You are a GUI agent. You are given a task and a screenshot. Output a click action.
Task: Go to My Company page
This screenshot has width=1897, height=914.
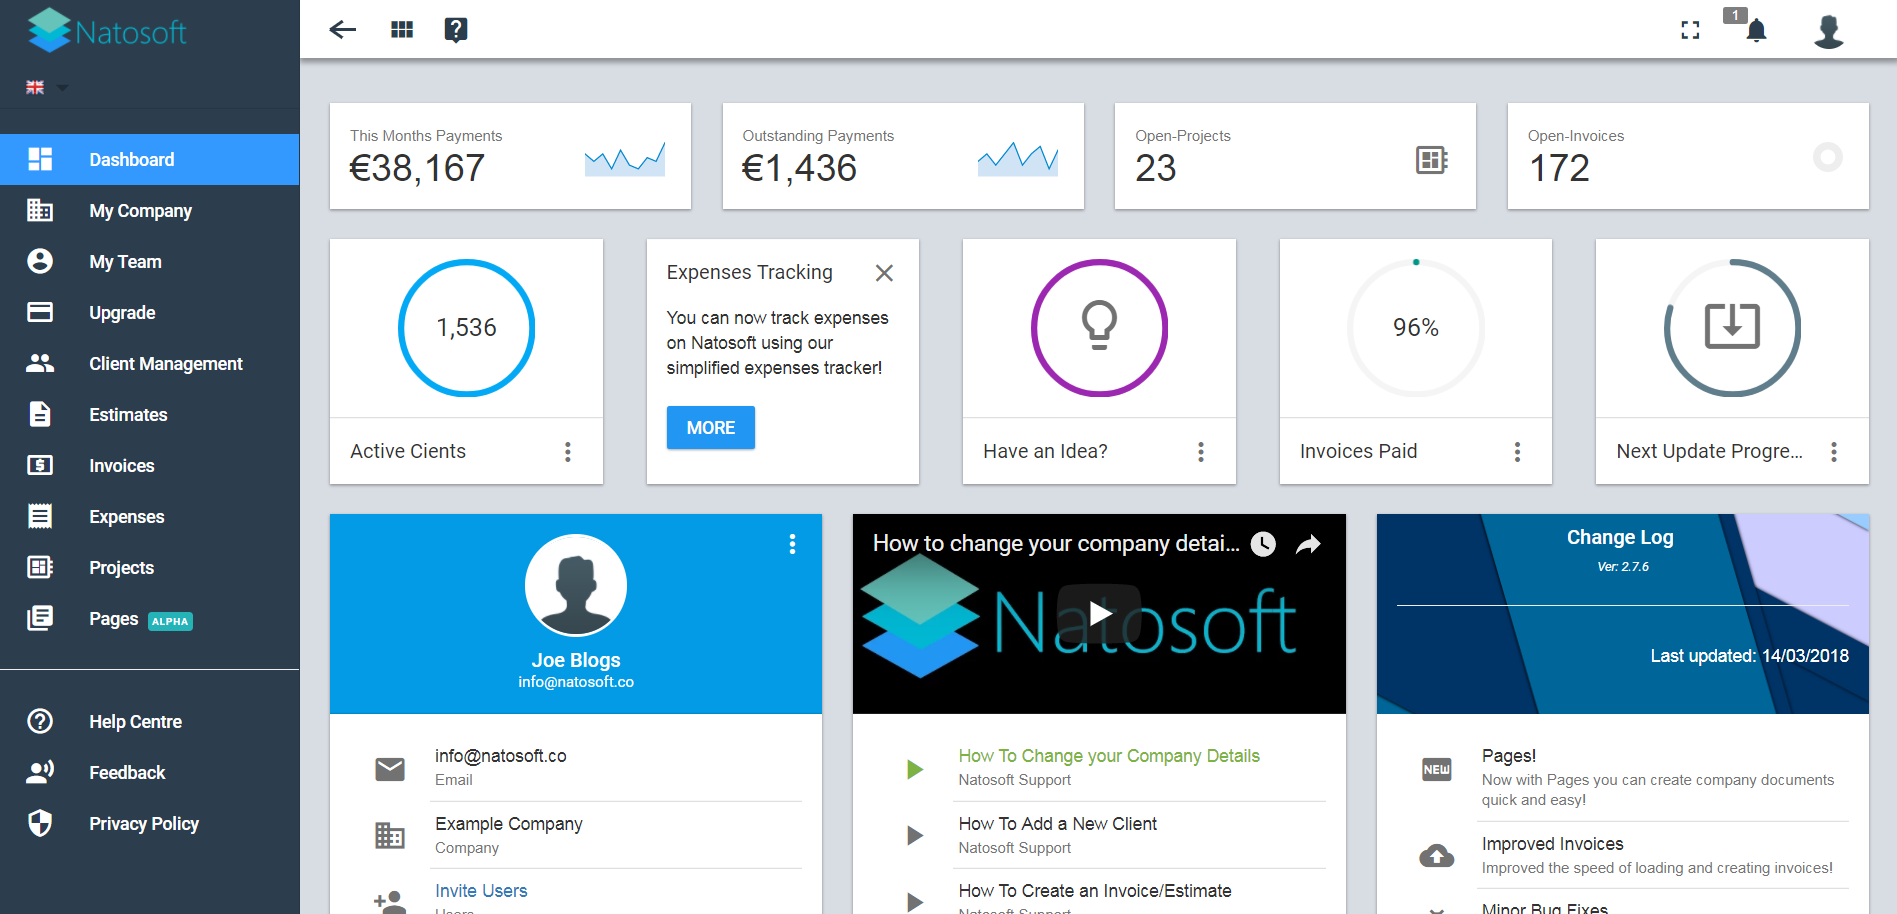(150, 210)
